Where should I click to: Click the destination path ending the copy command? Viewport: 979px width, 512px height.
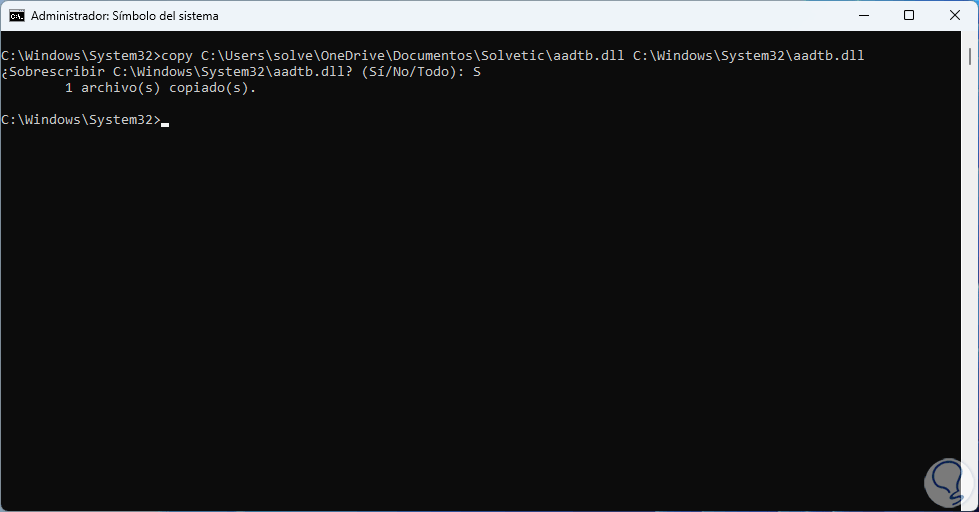pyautogui.click(x=748, y=56)
